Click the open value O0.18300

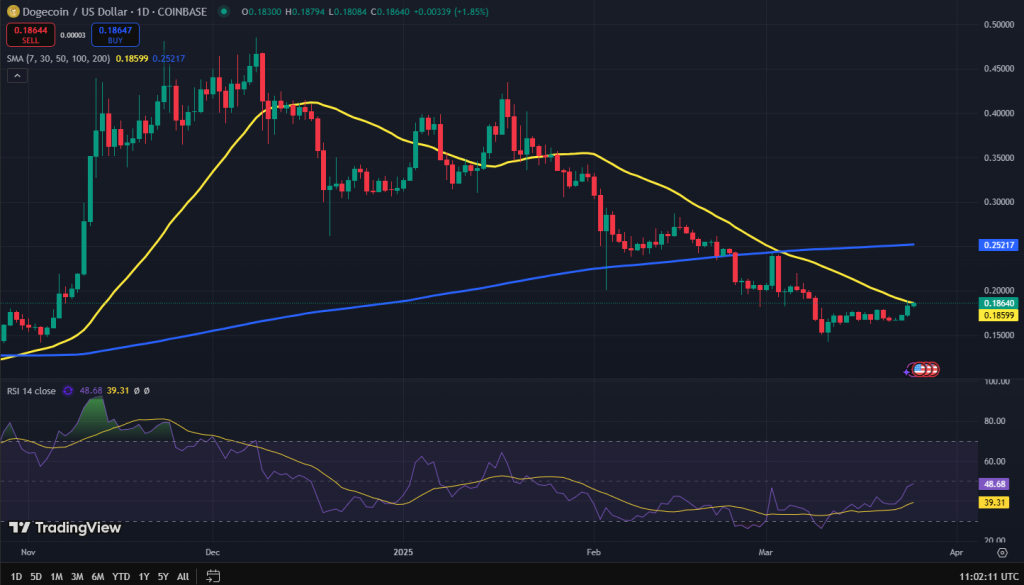(x=261, y=12)
